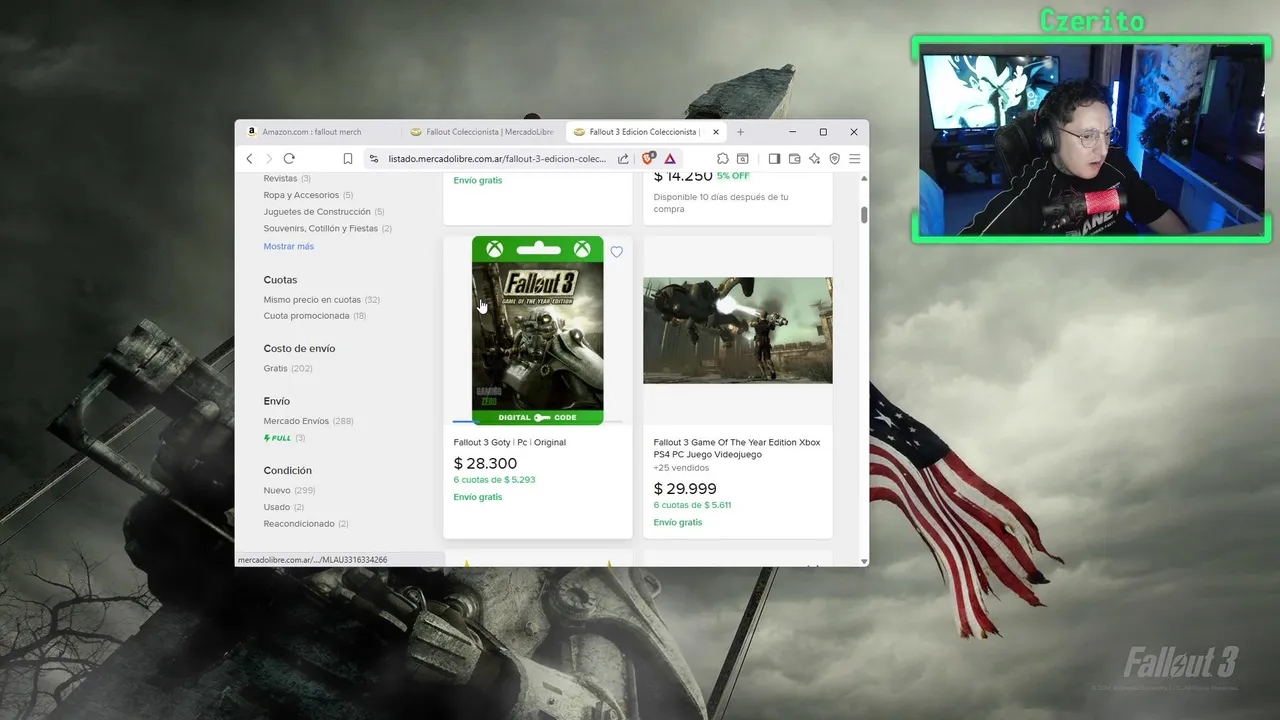Click the webcam overlay video
This screenshot has height=720, width=1280.
(x=1091, y=140)
